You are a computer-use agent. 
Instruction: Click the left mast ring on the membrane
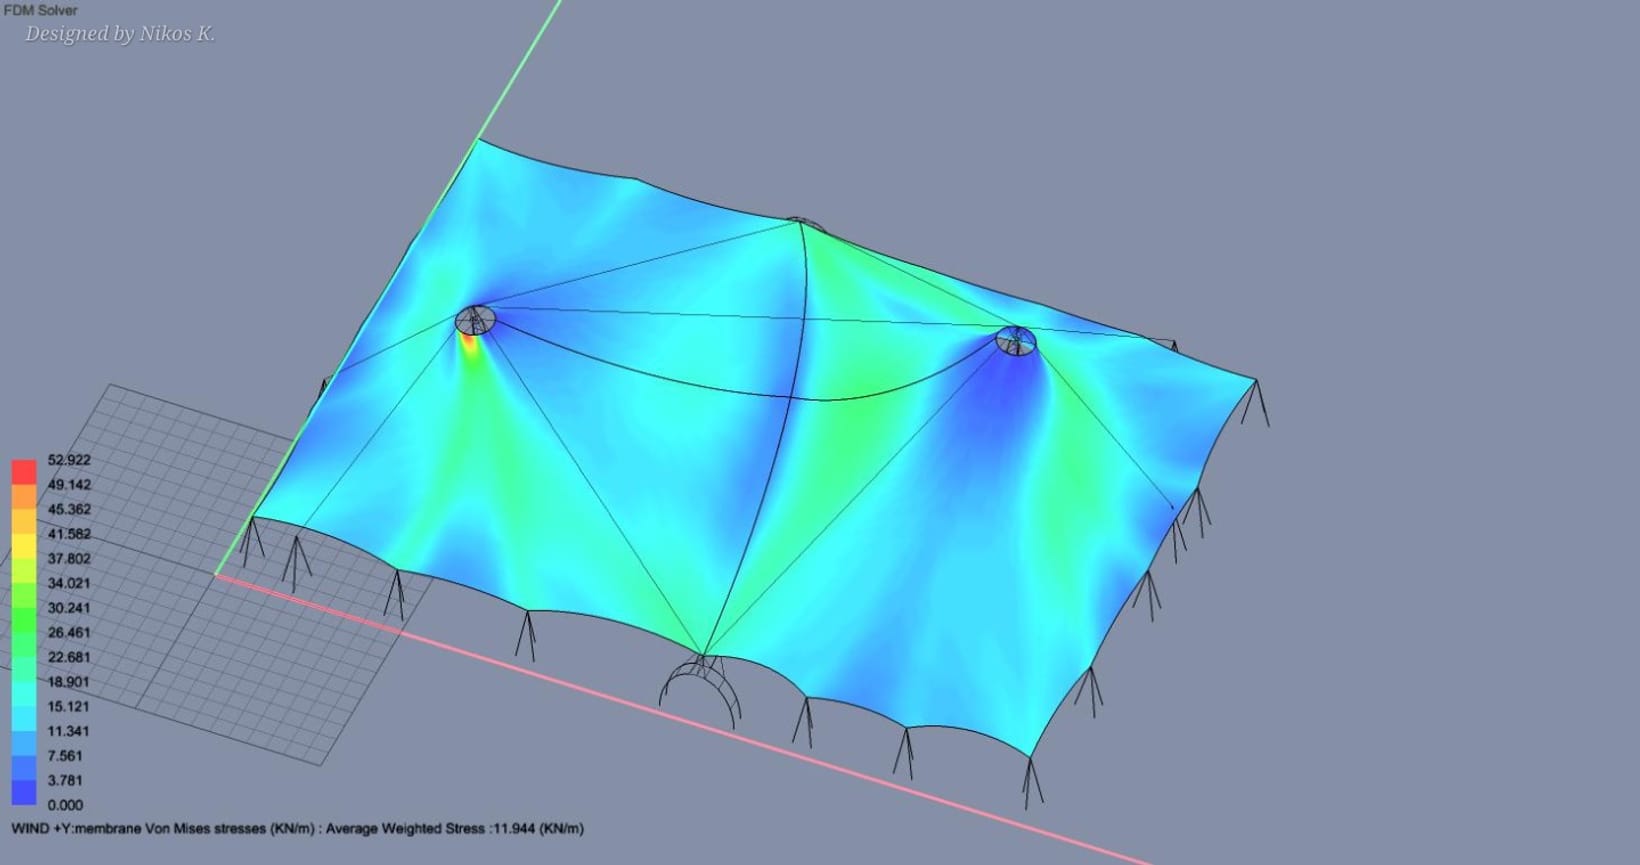(x=475, y=320)
